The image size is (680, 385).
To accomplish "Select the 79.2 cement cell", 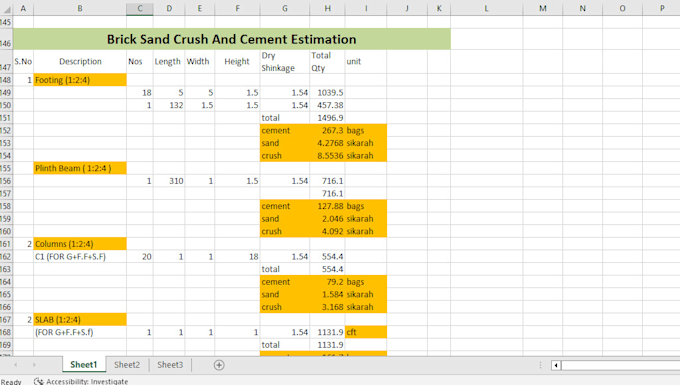I will pyautogui.click(x=327, y=282).
